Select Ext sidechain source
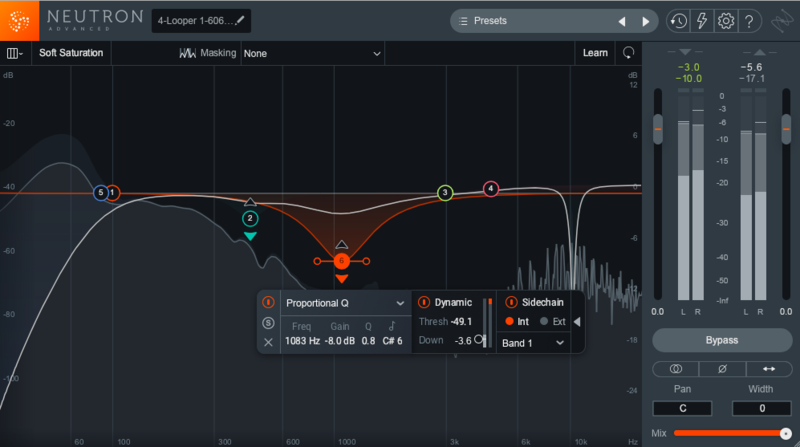The width and height of the screenshot is (800, 447). (544, 321)
